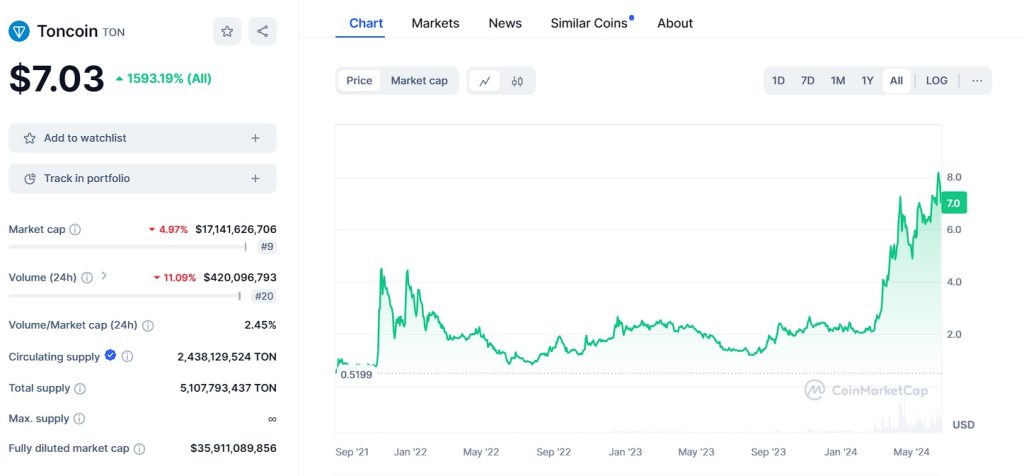Open the chart more options ellipsis
Viewport: 1024px width, 476px height.
tap(977, 81)
